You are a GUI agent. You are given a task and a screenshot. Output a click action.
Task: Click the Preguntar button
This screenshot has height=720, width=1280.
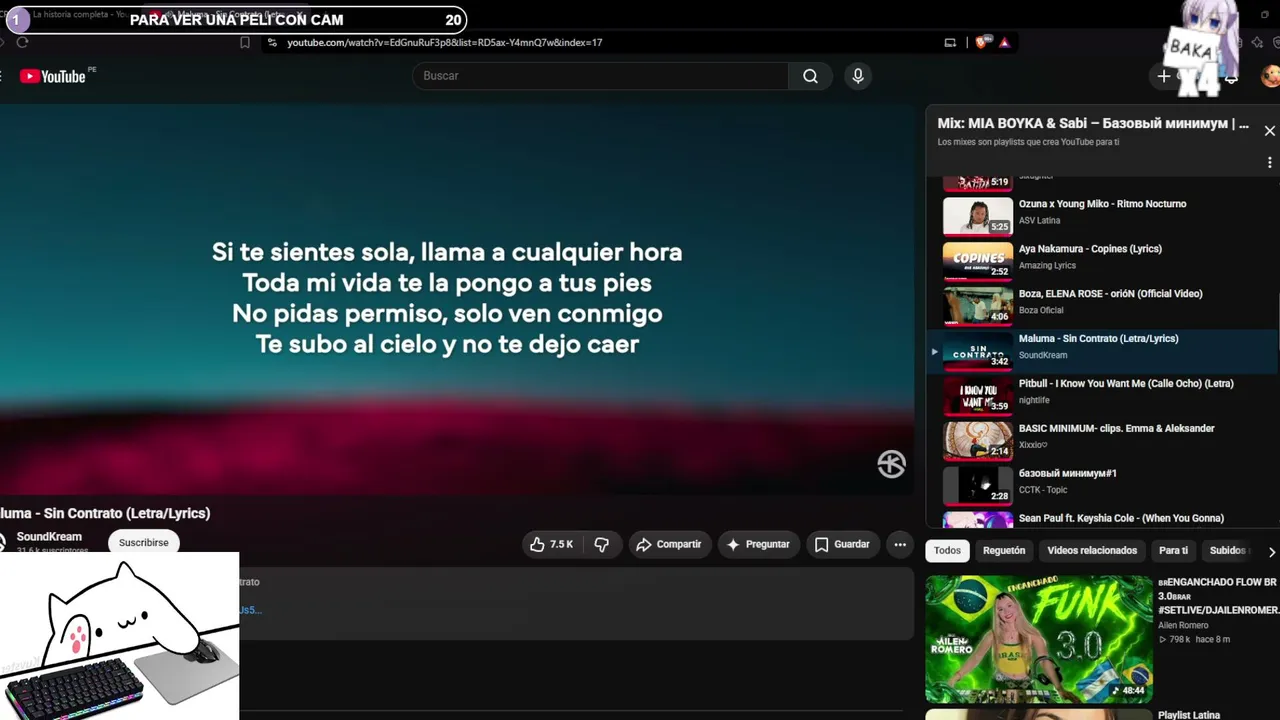(x=758, y=544)
